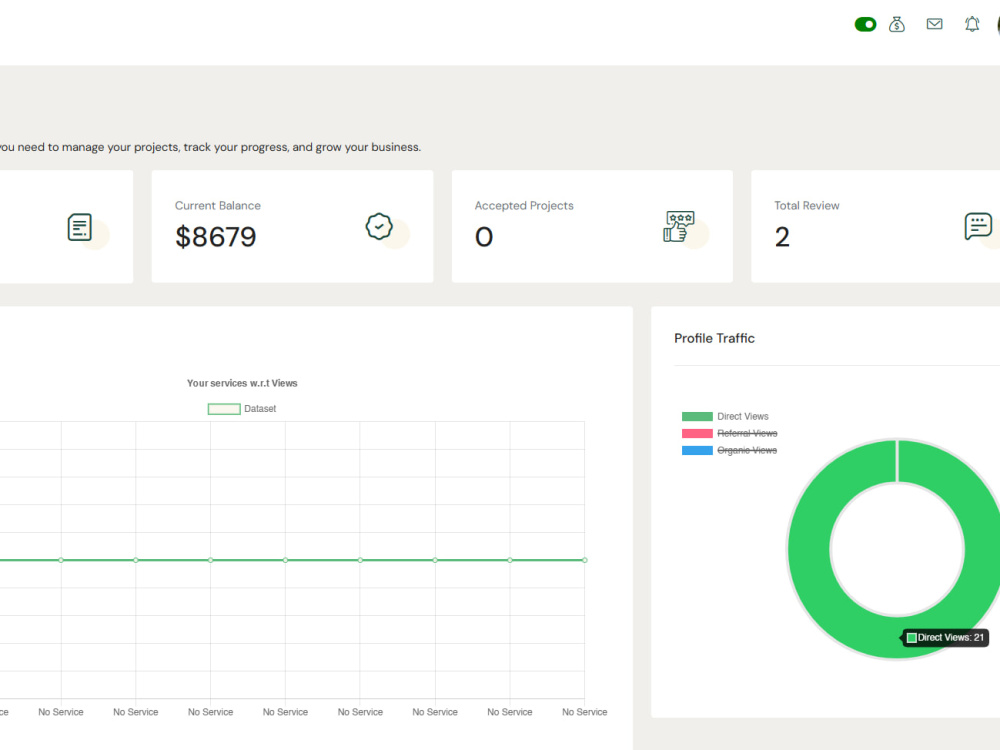Open the notification bell icon
Screen dimensions: 1000x750
[x=972, y=24]
